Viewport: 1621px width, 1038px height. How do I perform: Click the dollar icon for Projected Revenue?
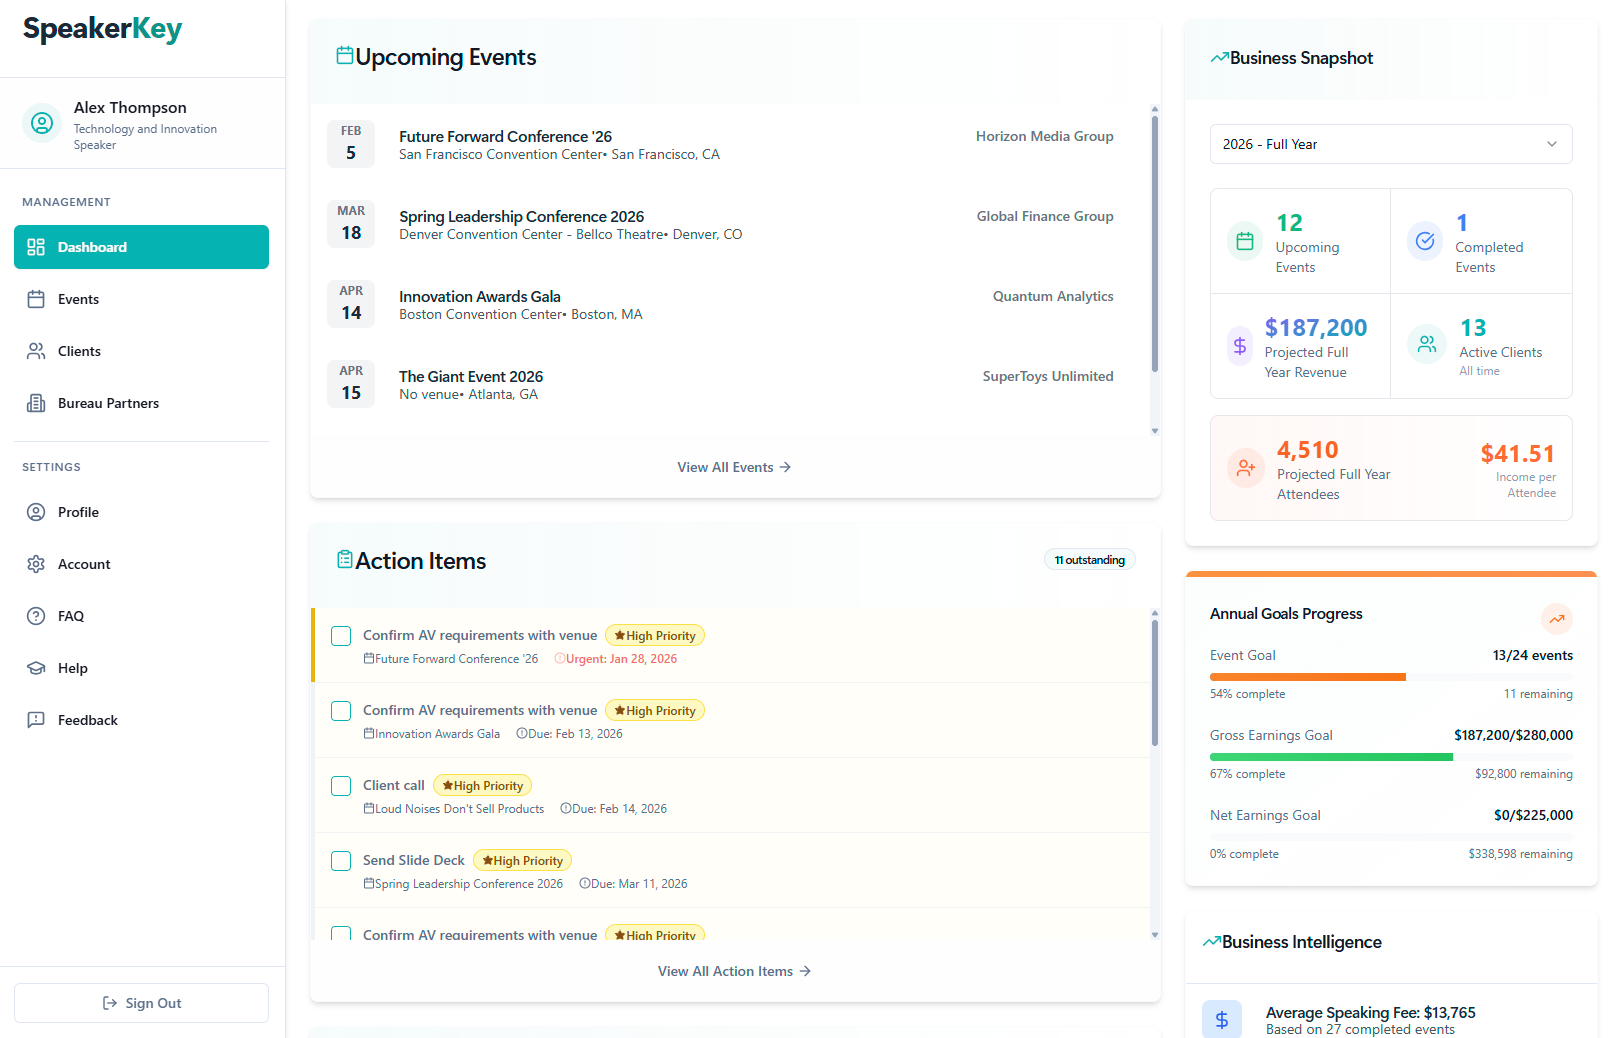[x=1240, y=346]
